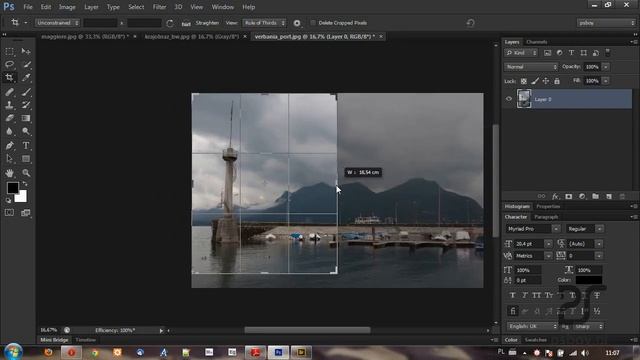Viewport: 640px width, 360px height.
Task: Toggle type layer filter
Action: [x=571, y=53]
